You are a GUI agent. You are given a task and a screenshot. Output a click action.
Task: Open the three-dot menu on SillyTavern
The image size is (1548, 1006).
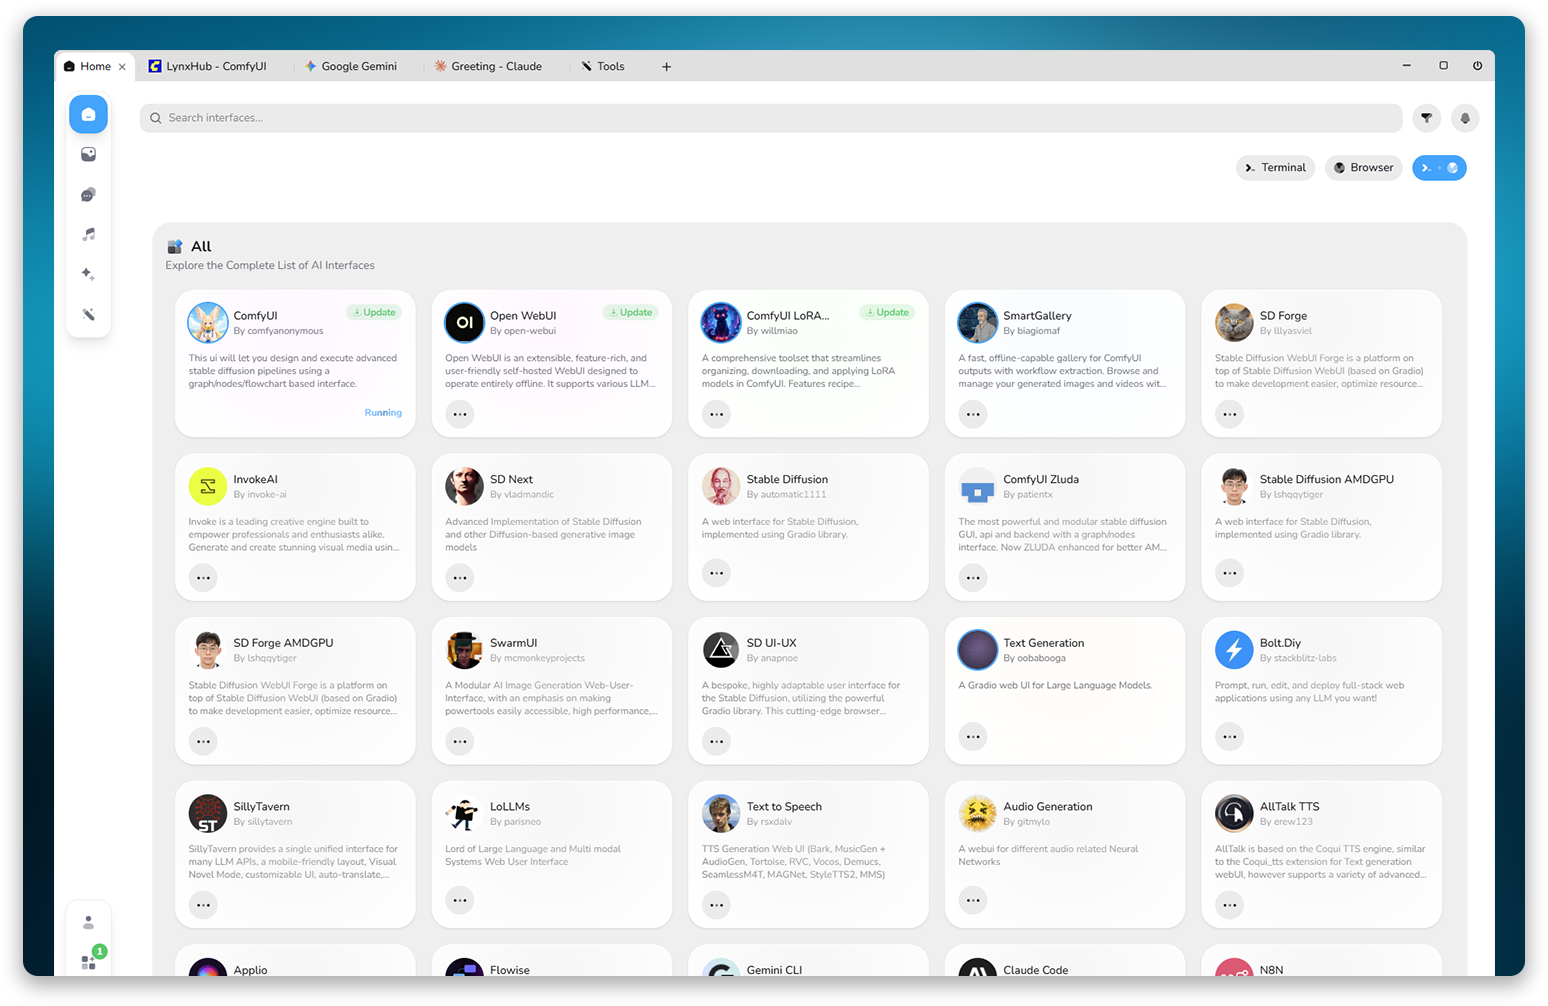click(x=203, y=905)
